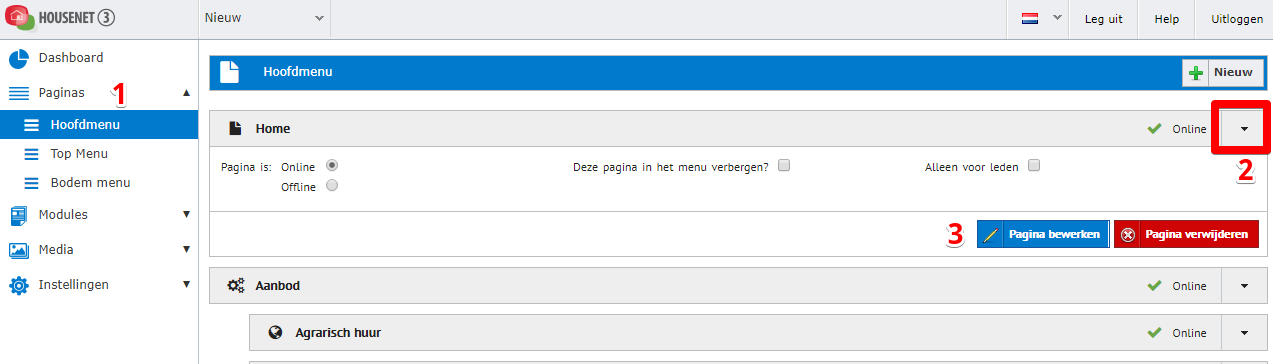1276x364 pixels.
Task: Click the Media picture icon
Action: [19, 250]
